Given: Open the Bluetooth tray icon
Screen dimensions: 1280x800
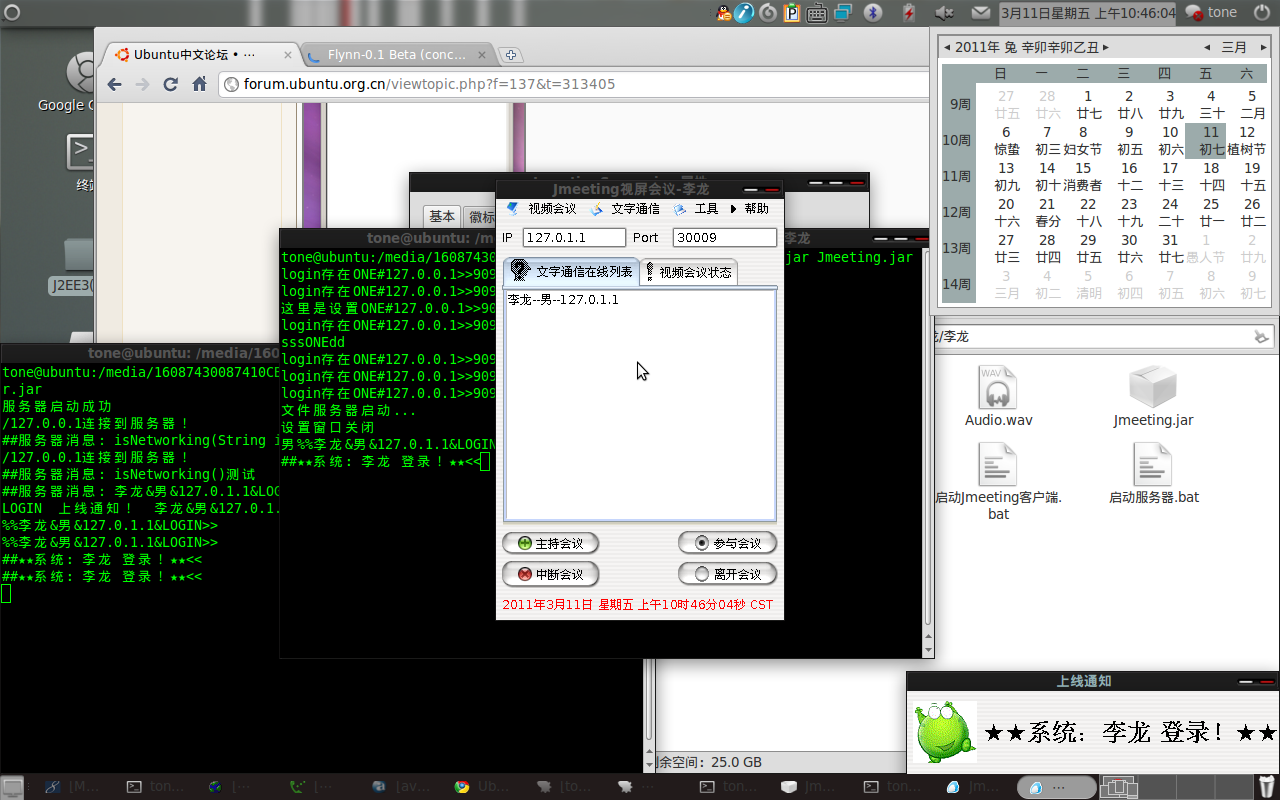Looking at the screenshot, I should pos(871,13).
